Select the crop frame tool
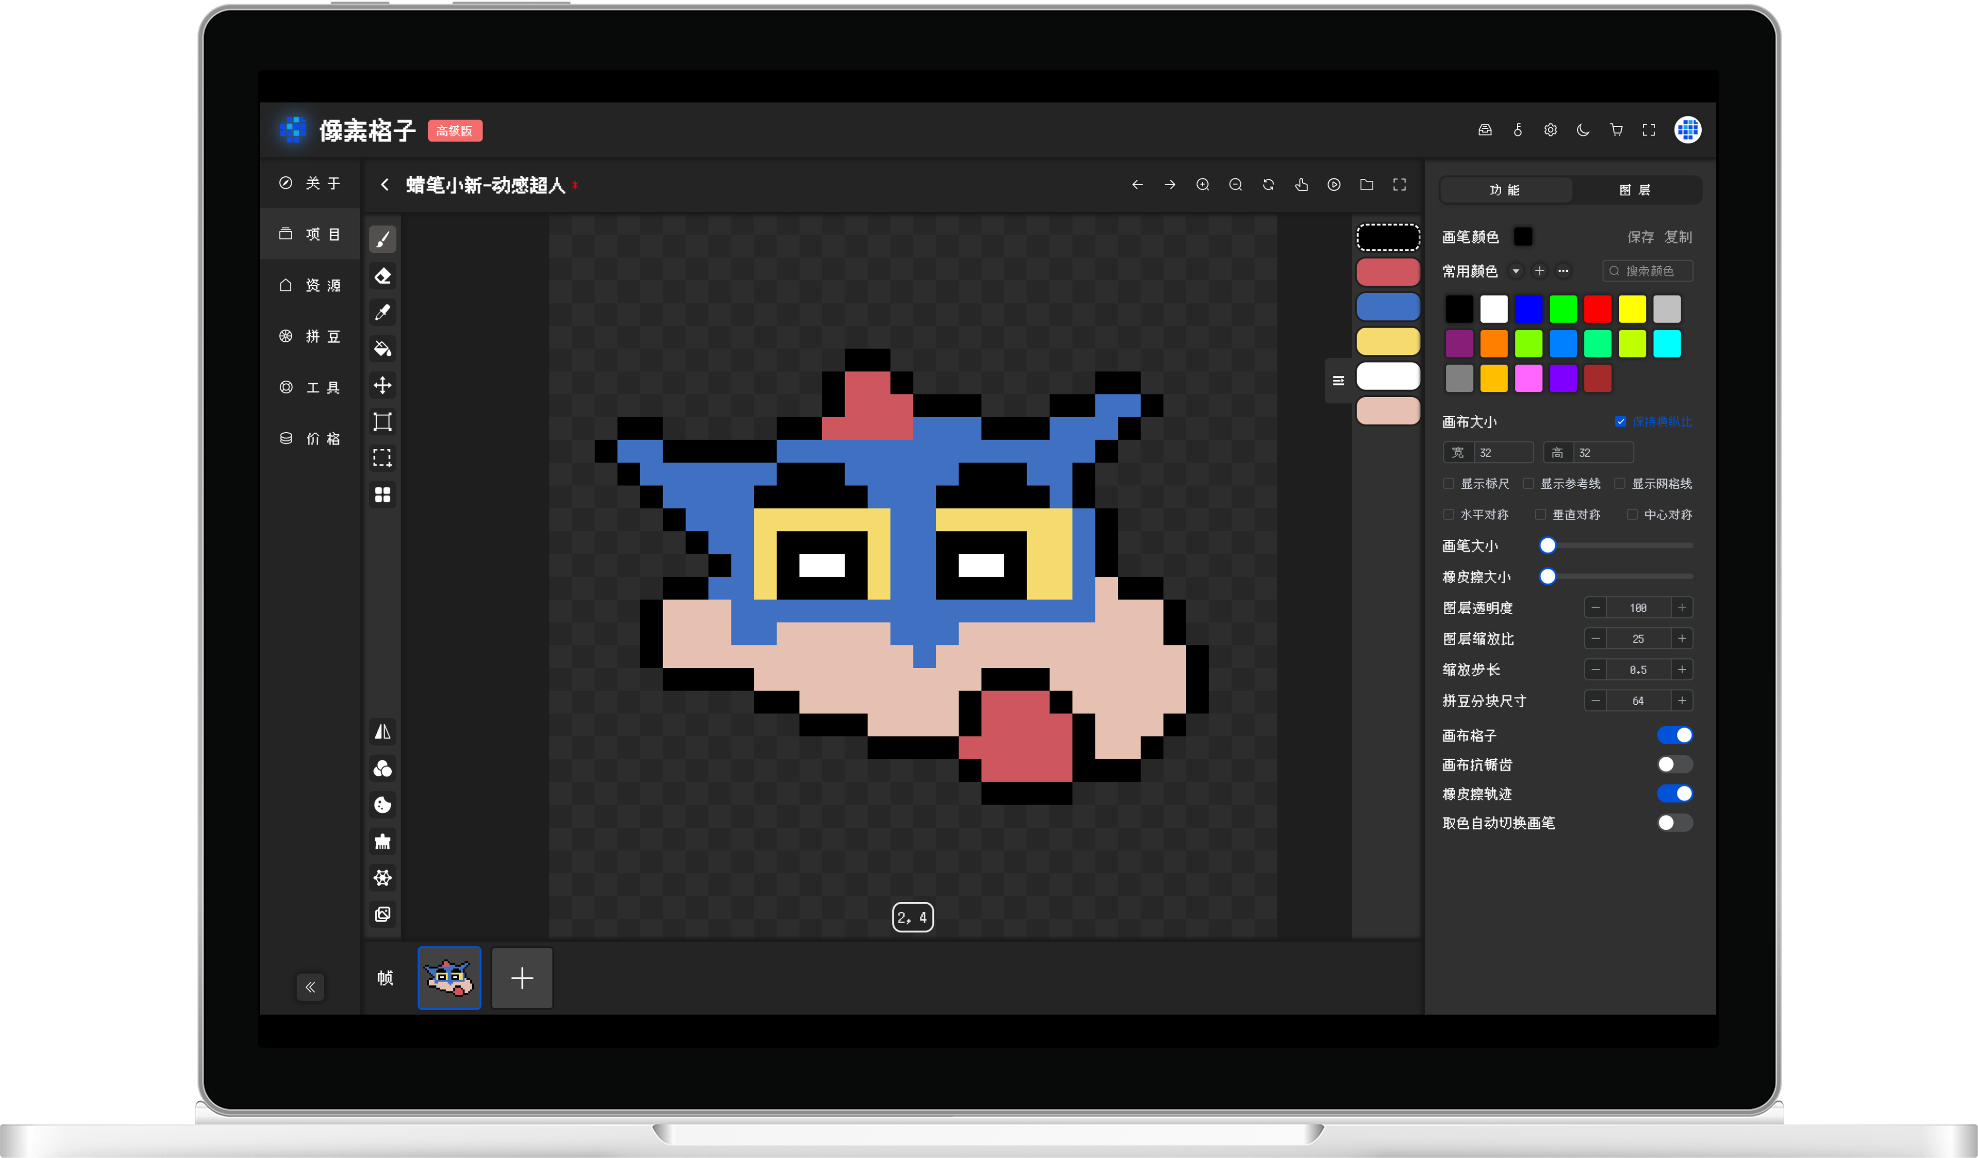This screenshot has height=1158, width=1978. click(x=382, y=422)
